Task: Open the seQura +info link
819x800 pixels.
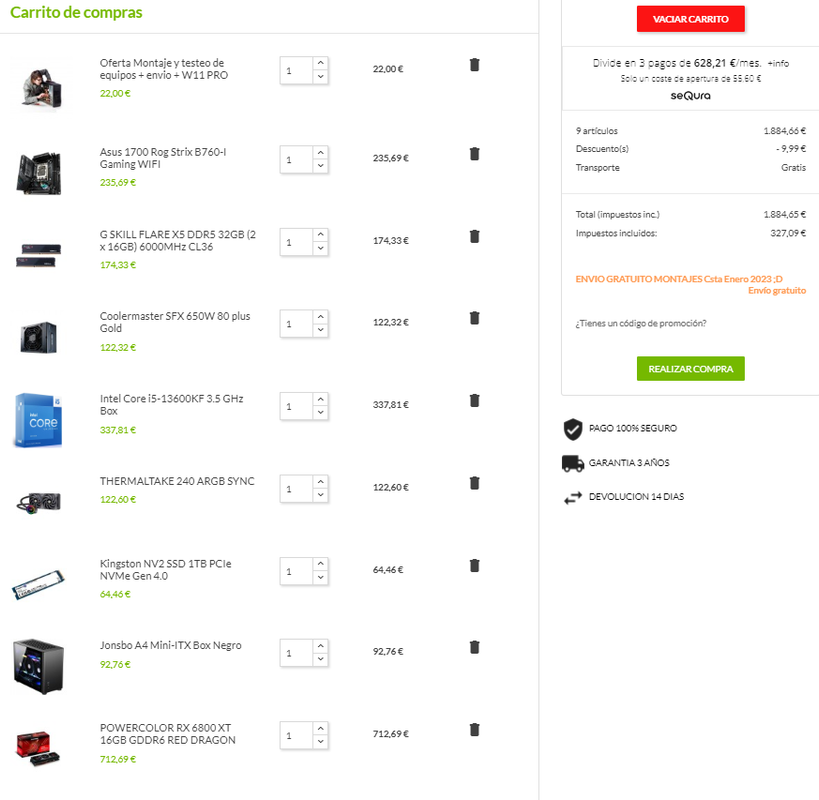Action: click(x=778, y=63)
